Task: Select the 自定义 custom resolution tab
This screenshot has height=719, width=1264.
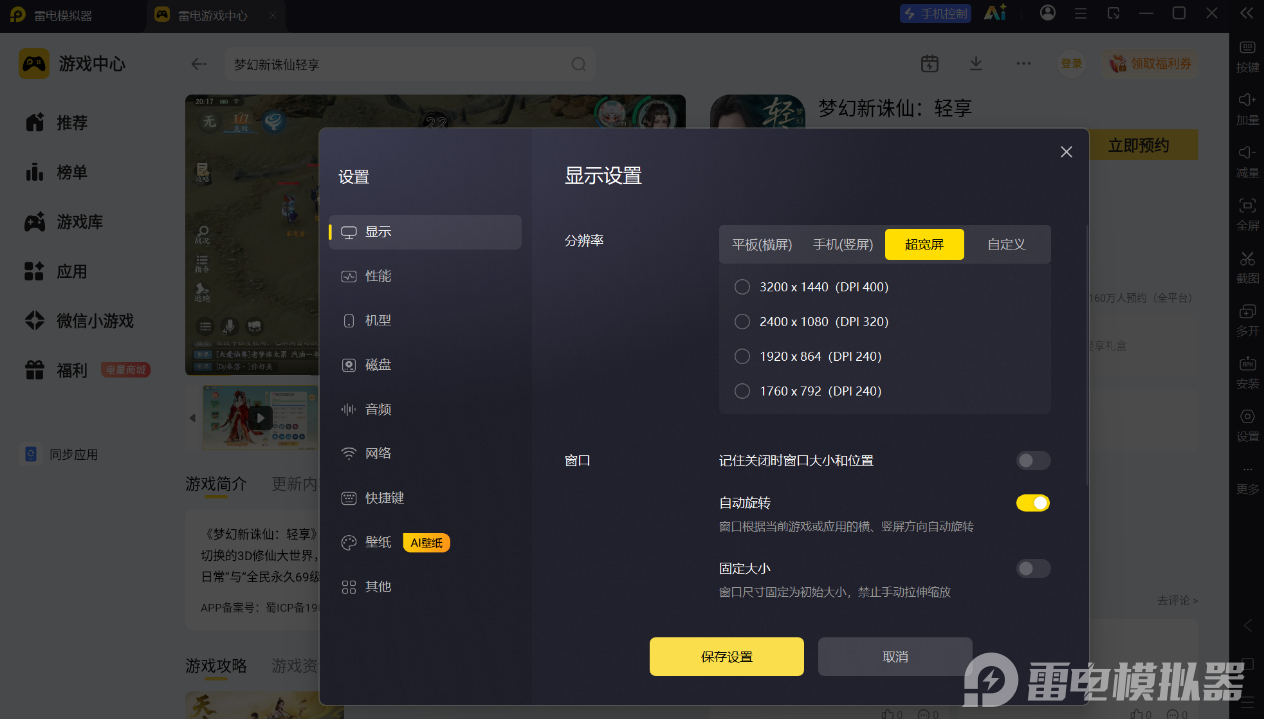Action: click(x=1006, y=244)
